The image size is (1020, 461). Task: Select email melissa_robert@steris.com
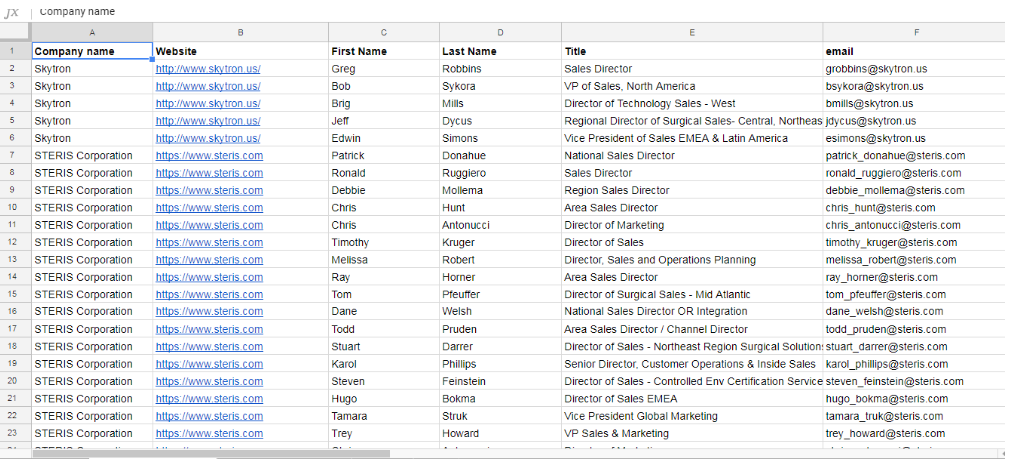coord(915,259)
